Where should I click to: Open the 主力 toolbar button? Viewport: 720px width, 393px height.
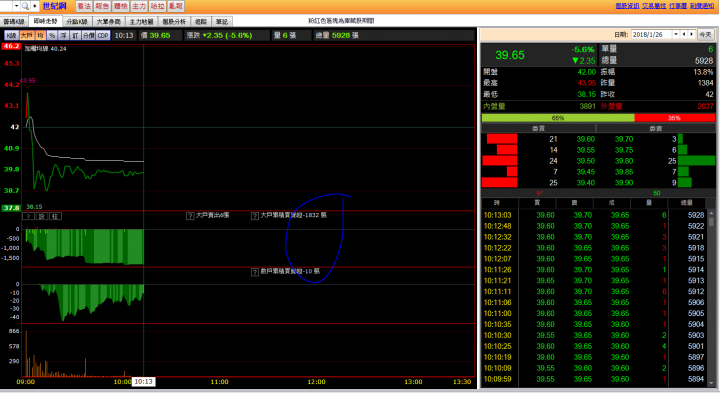[x=139, y=6]
